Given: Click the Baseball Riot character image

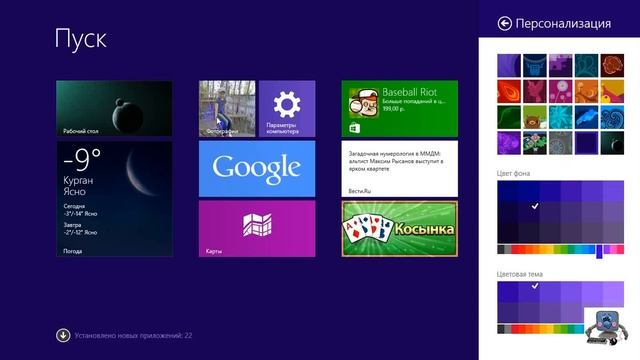Looking at the screenshot, I should pyautogui.click(x=363, y=103).
